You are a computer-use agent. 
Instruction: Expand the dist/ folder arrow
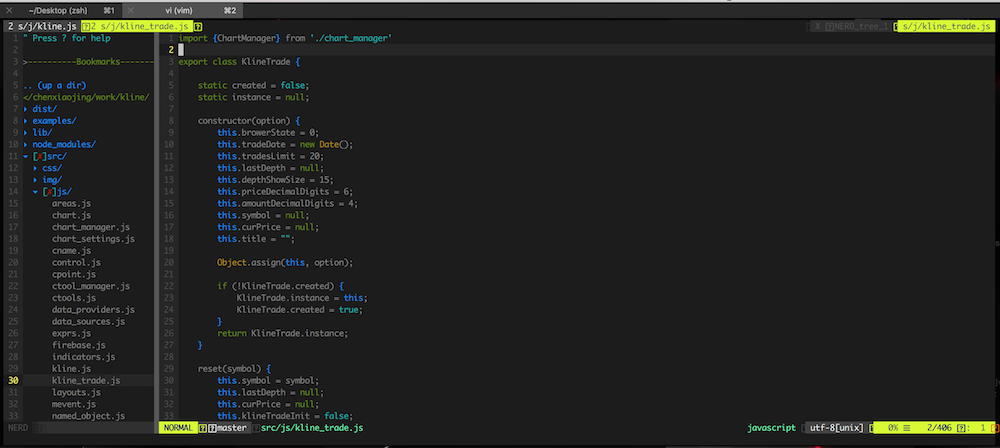tap(26, 109)
